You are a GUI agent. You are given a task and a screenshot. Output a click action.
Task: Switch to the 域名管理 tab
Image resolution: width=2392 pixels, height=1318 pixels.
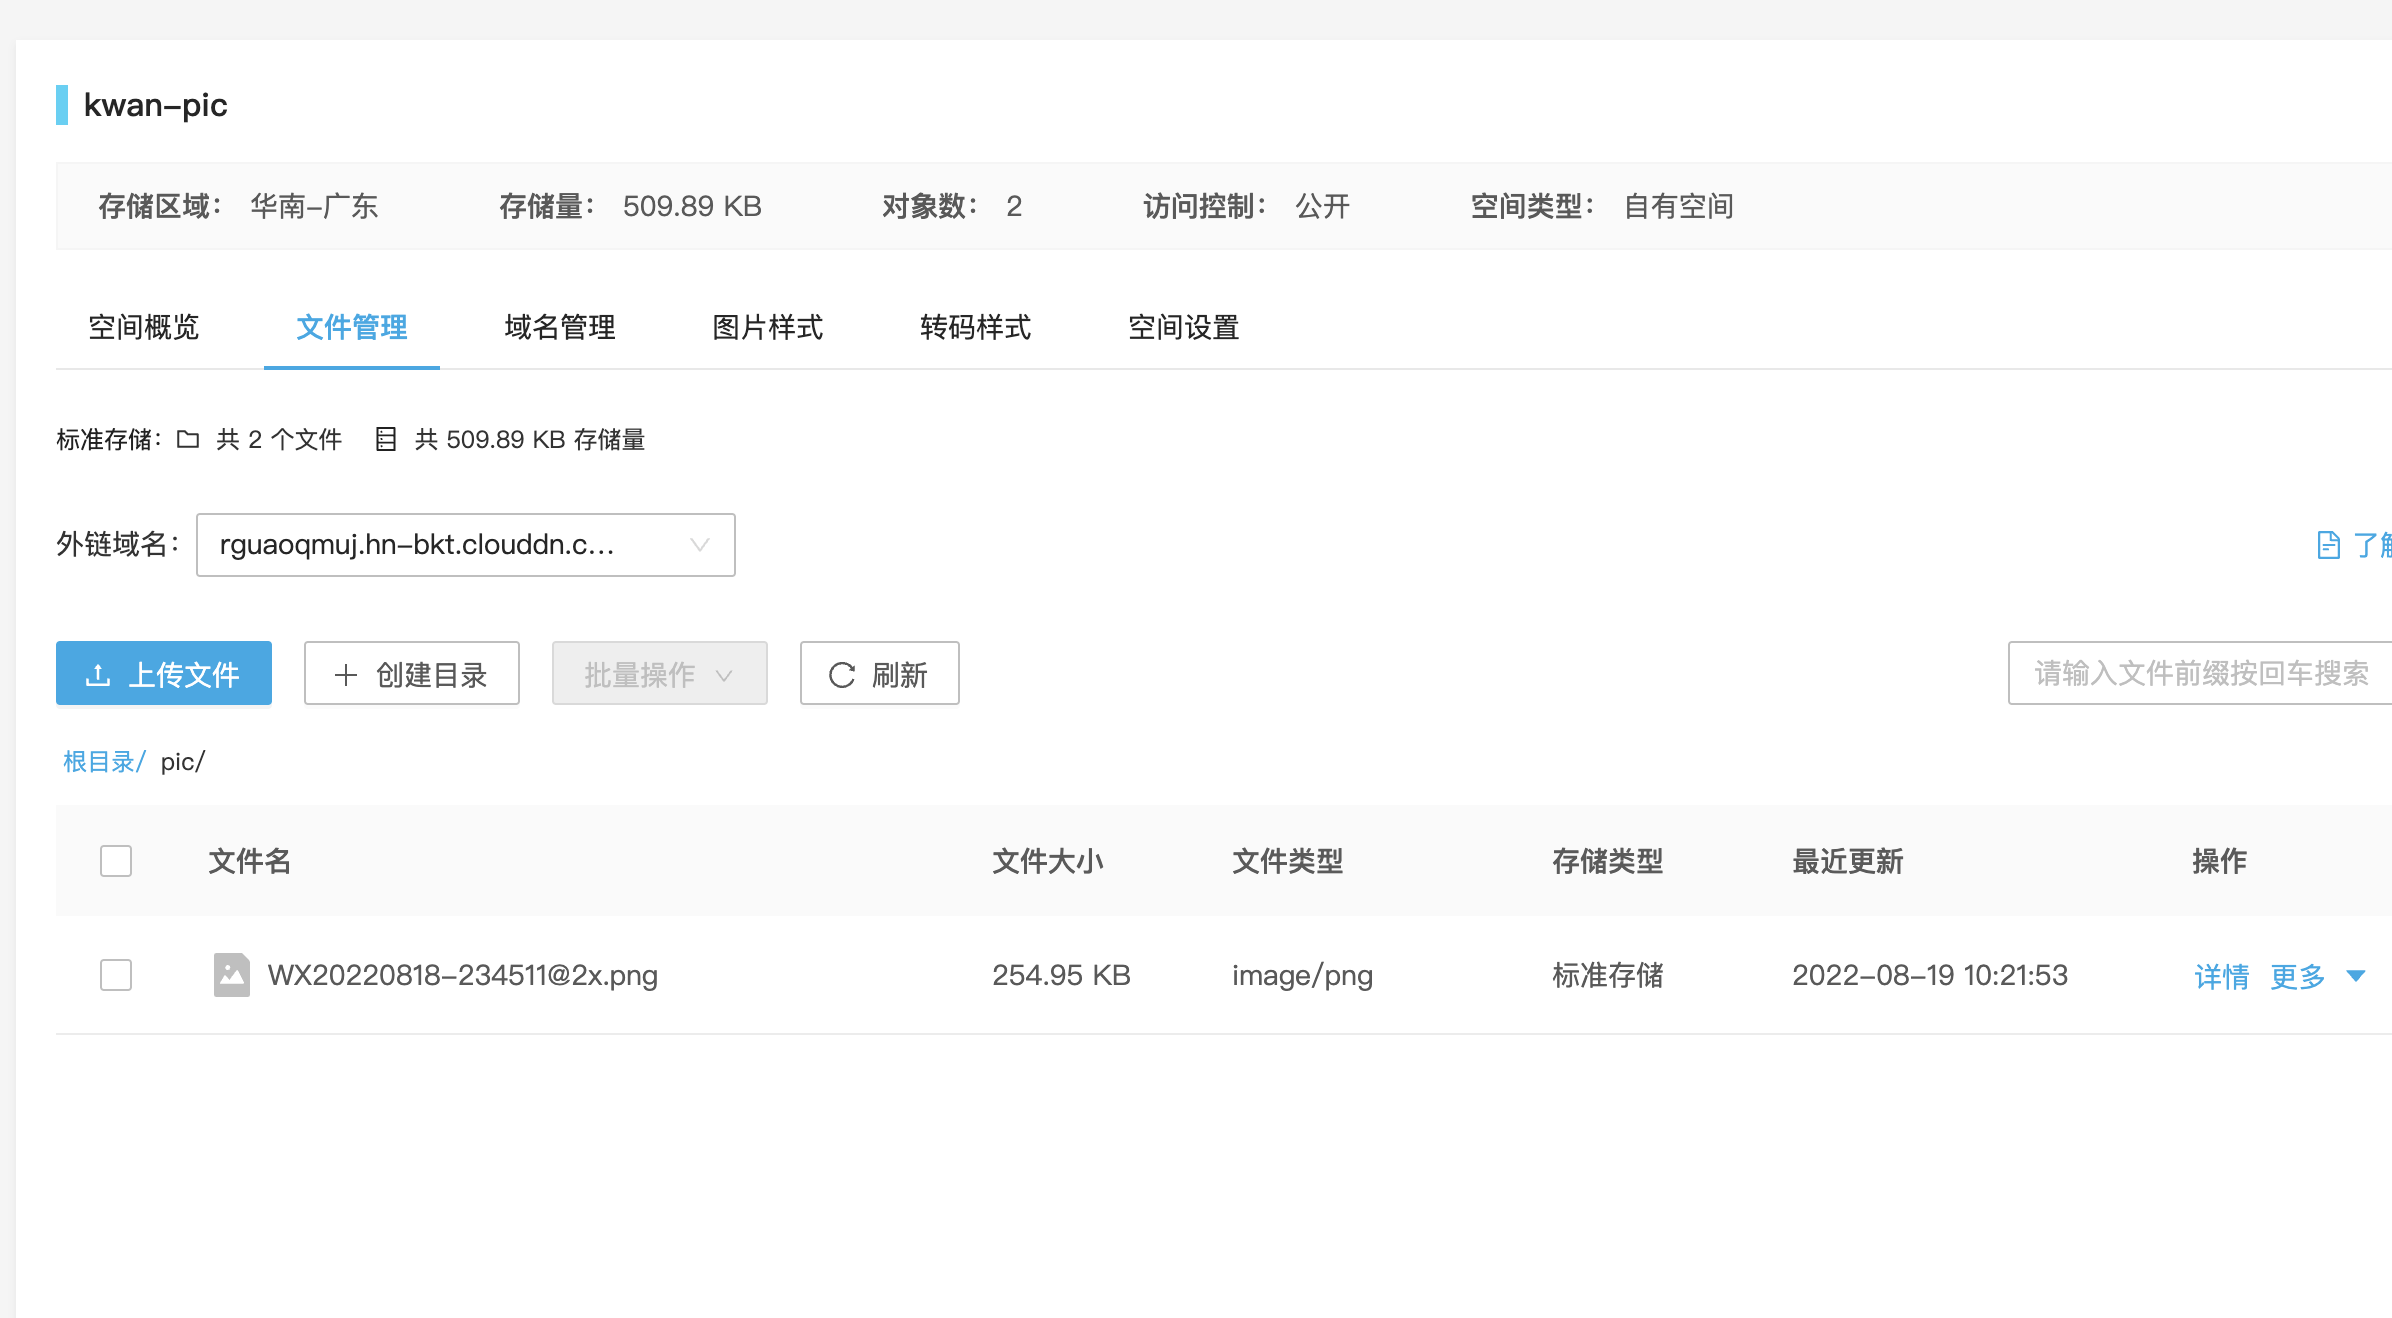point(559,327)
